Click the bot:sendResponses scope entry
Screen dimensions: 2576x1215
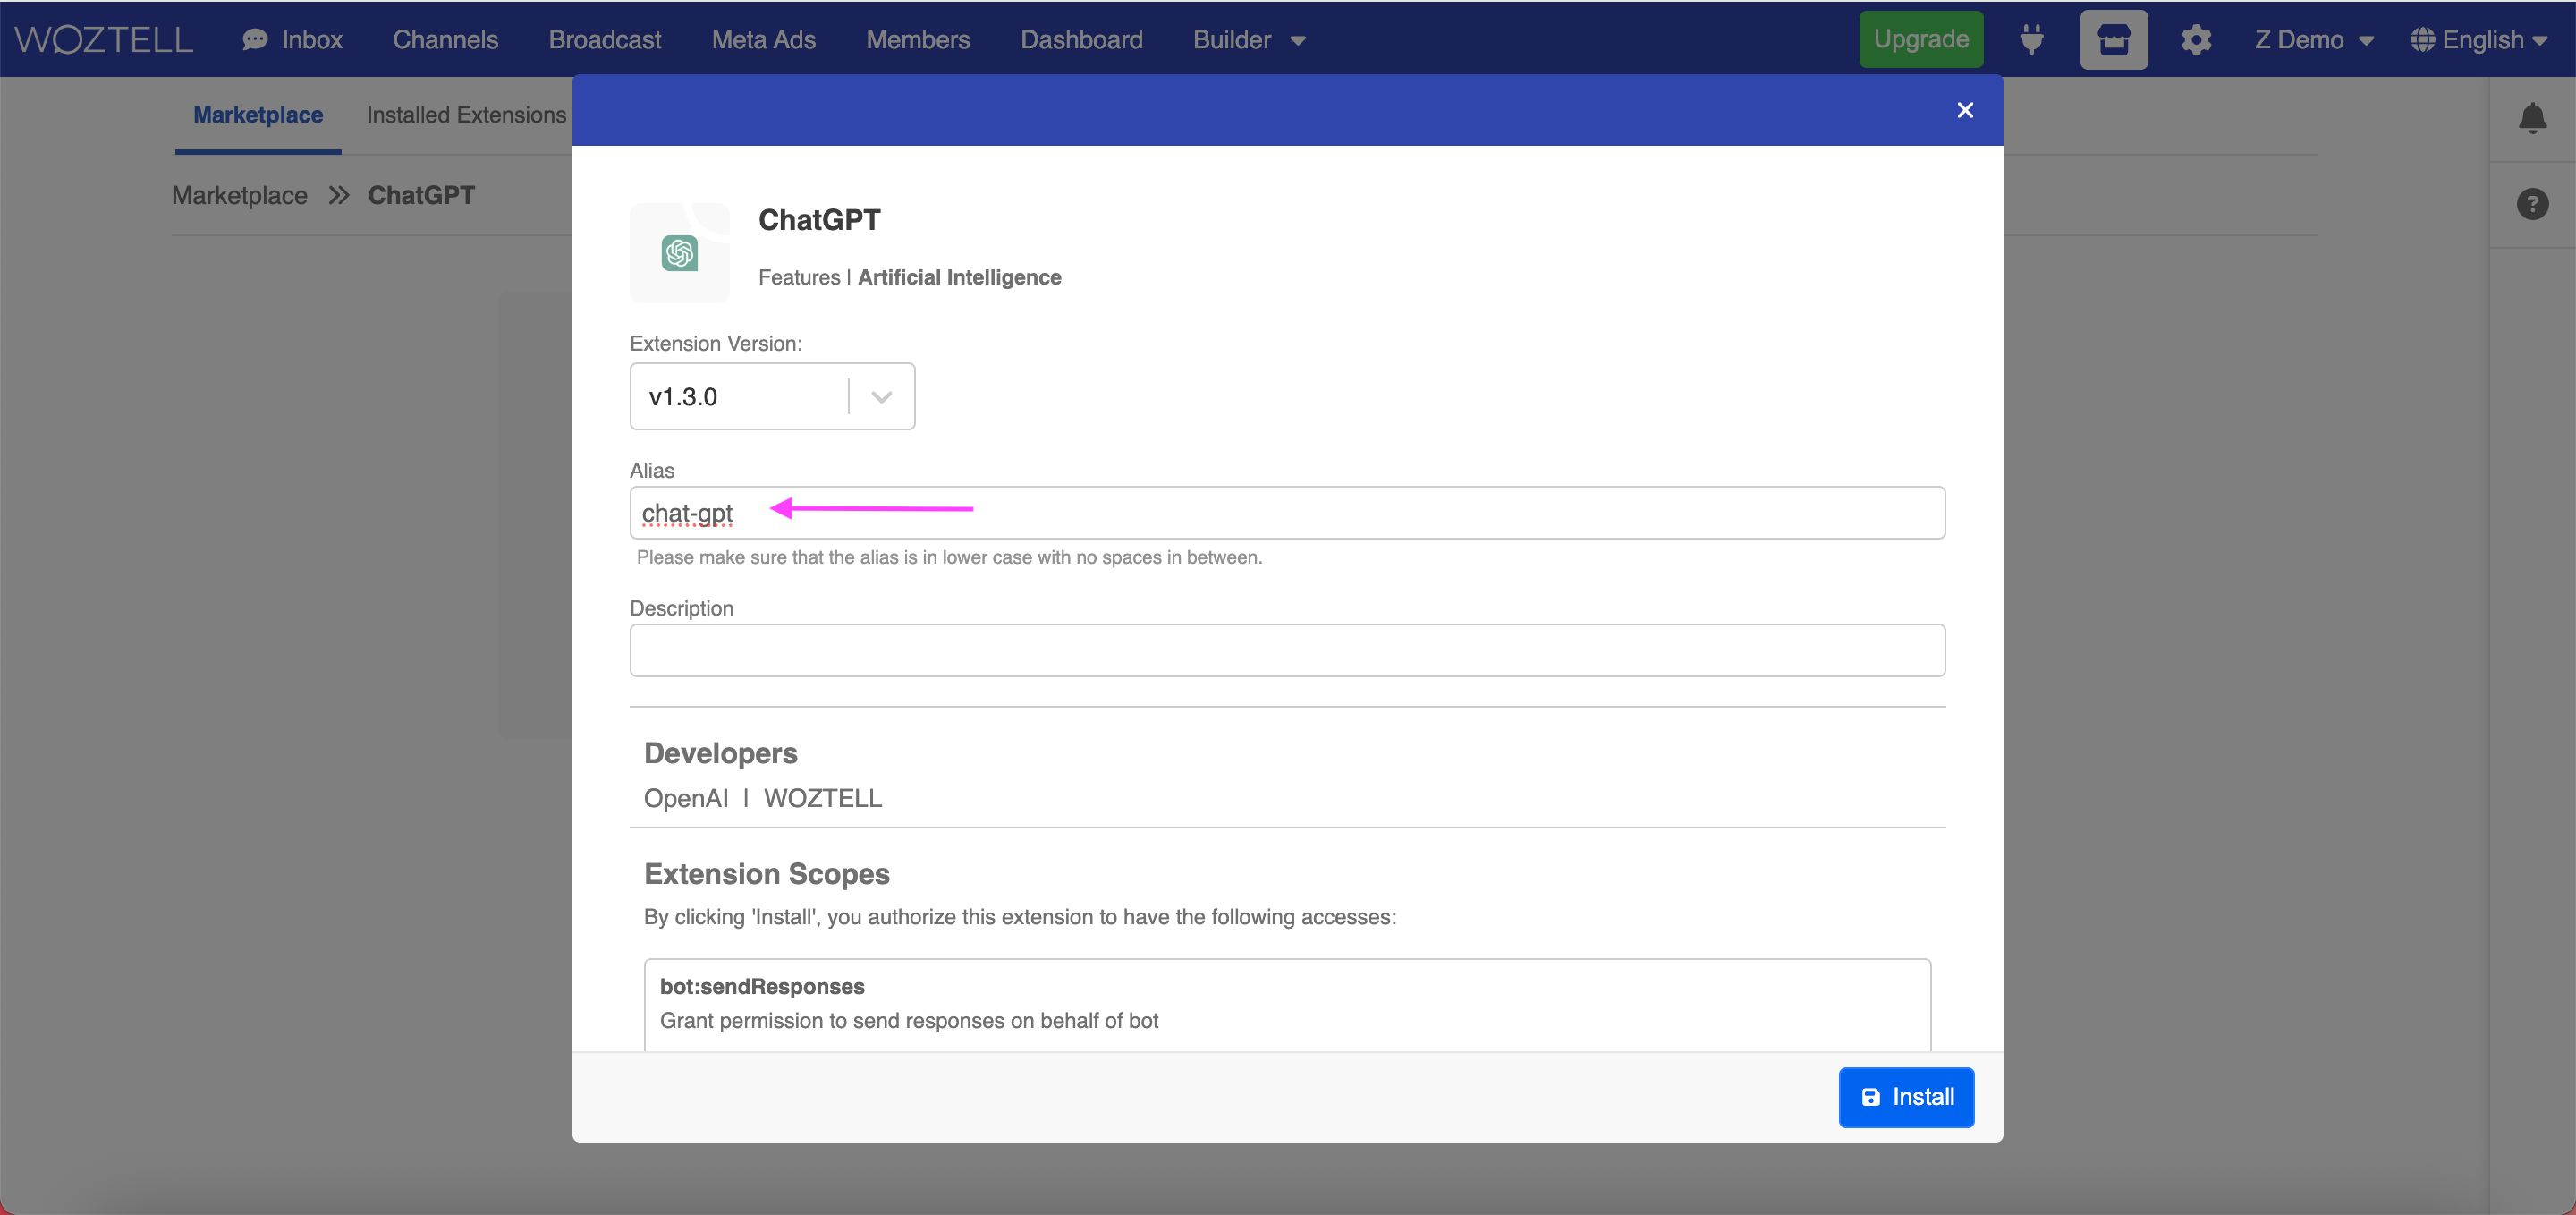1287,1004
